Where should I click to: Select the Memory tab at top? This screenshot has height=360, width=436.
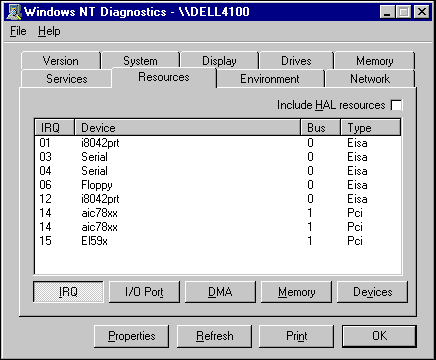[x=375, y=61]
